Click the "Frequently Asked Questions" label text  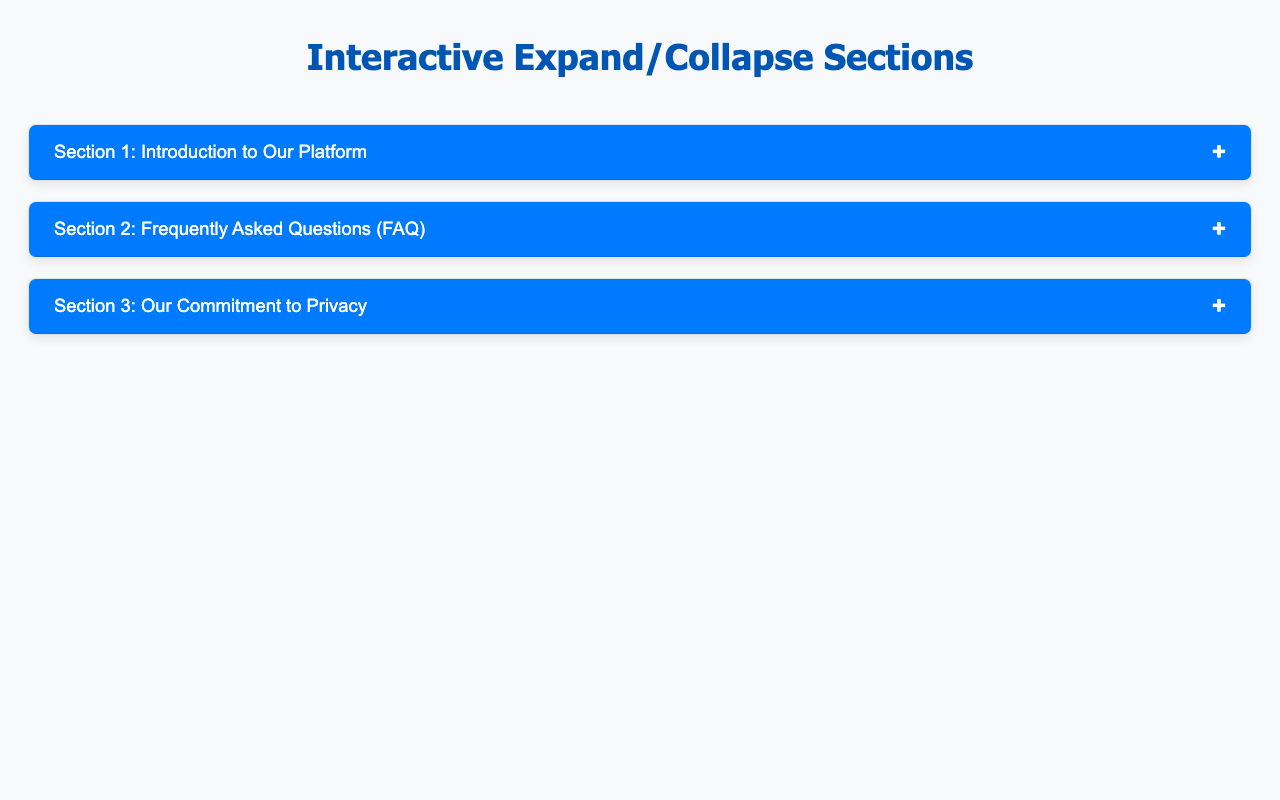pyautogui.click(x=257, y=229)
